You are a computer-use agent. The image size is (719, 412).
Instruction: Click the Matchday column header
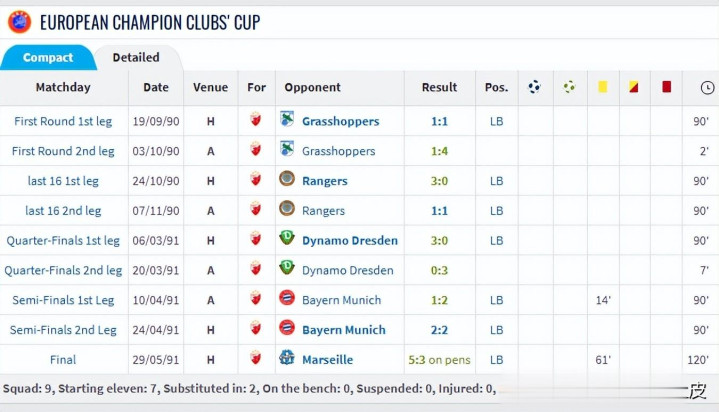click(63, 87)
